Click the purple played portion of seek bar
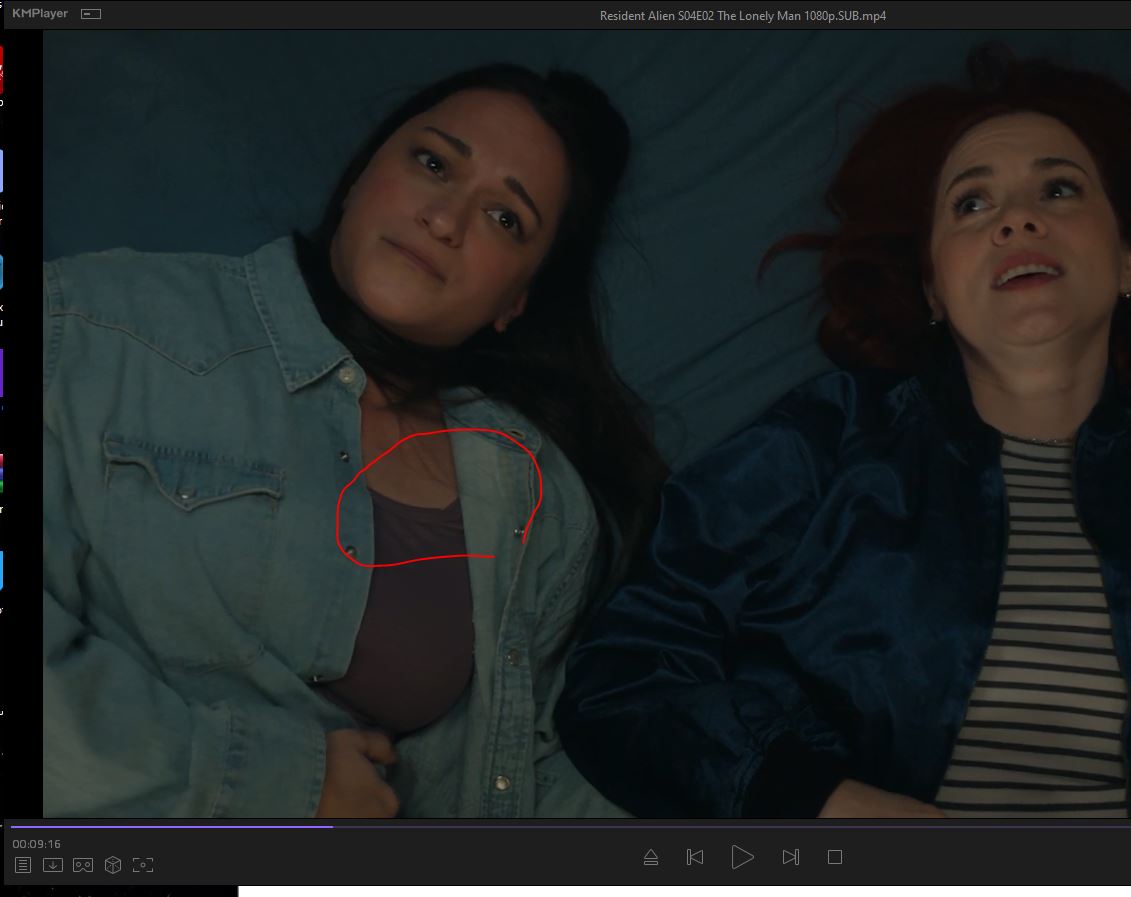1131x897 pixels. coord(170,827)
